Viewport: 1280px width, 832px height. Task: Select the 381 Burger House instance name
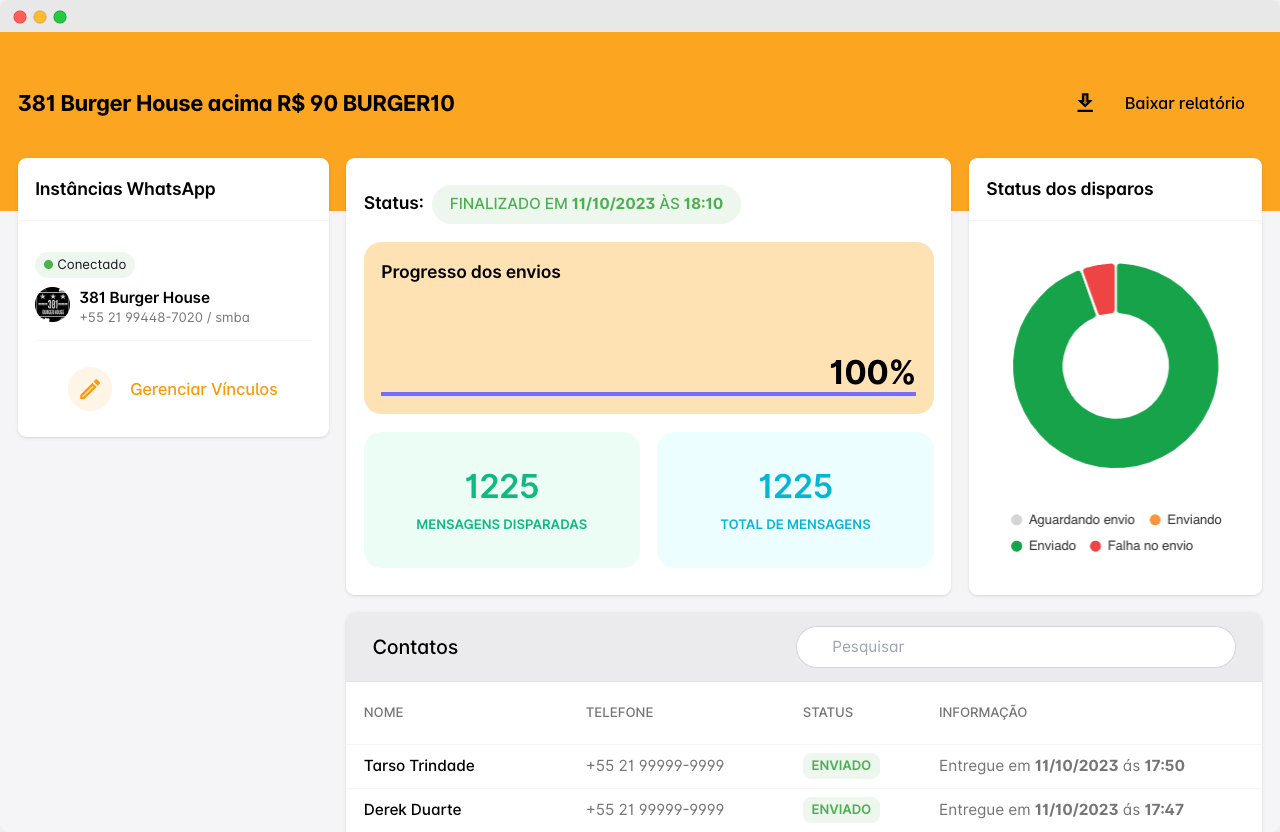(x=145, y=298)
